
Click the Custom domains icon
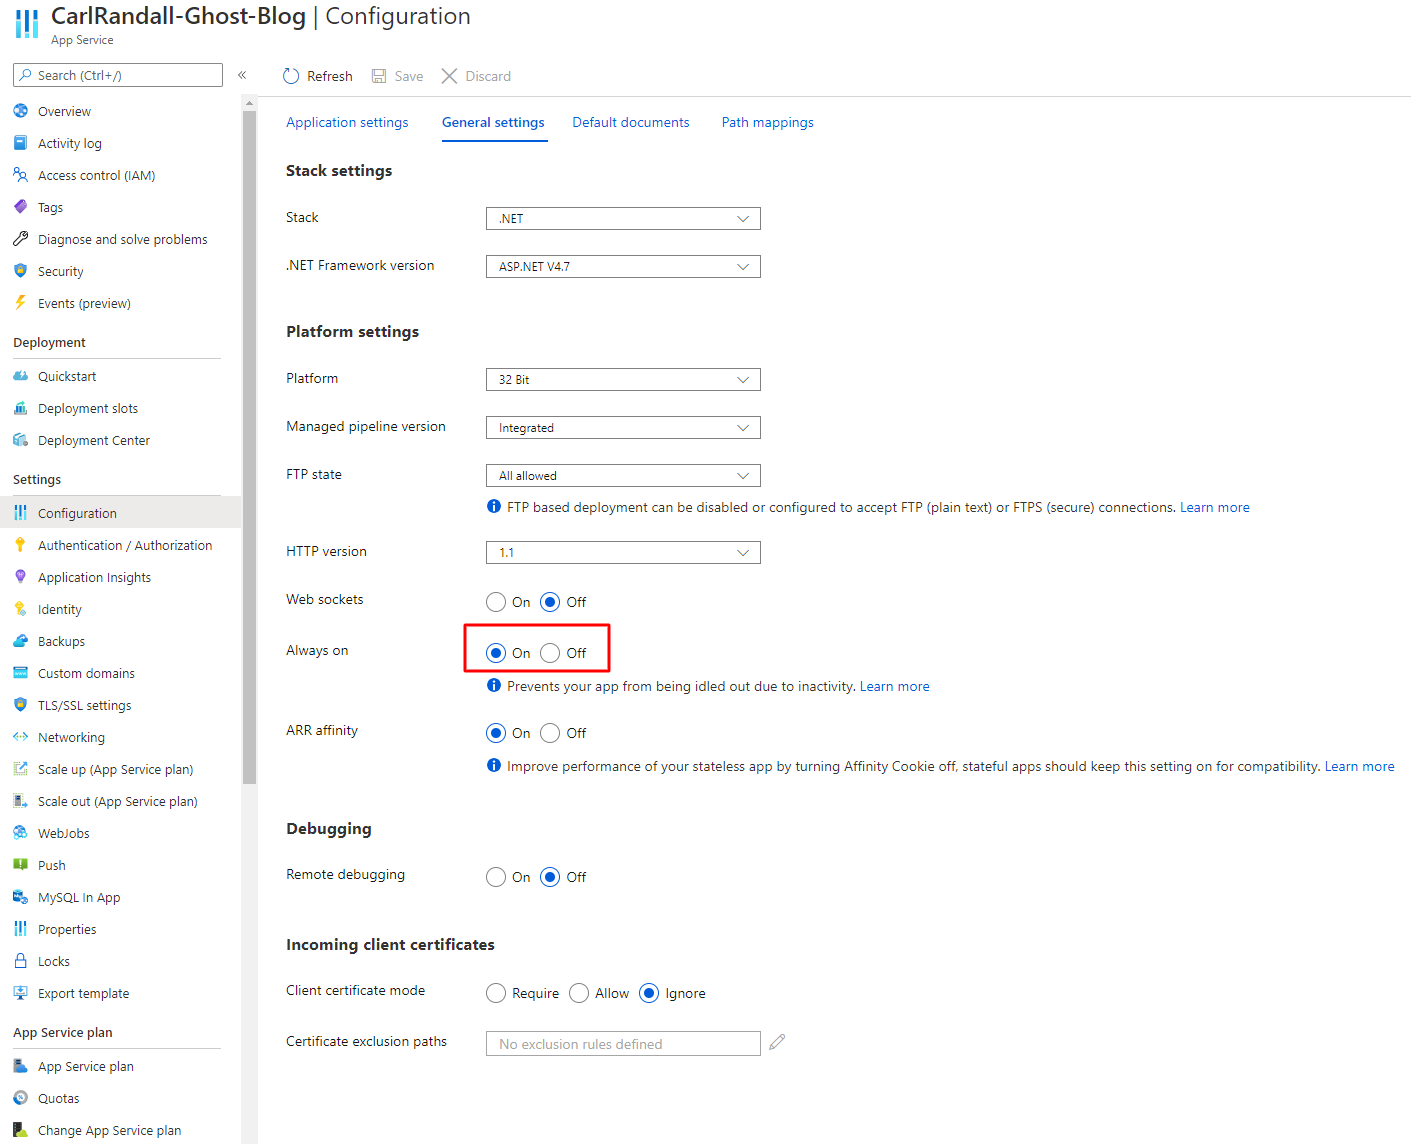click(20, 673)
